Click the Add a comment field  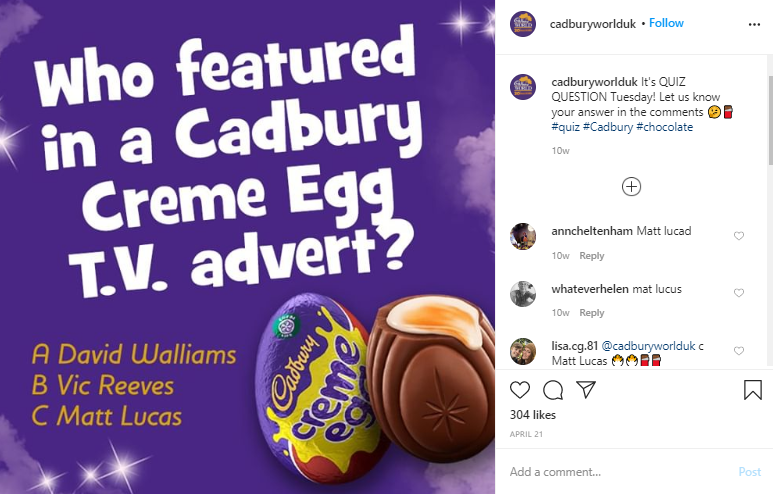[x=621, y=472]
